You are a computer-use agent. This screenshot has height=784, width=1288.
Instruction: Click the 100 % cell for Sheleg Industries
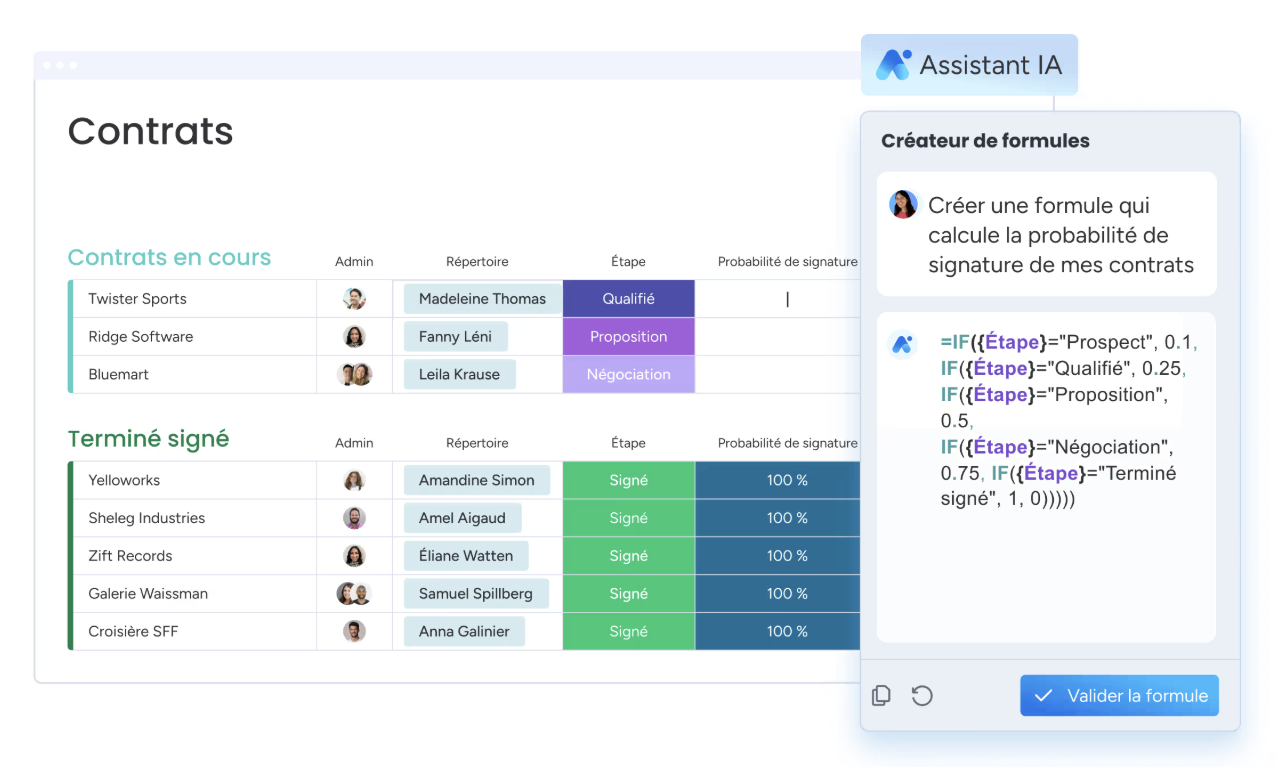778,518
